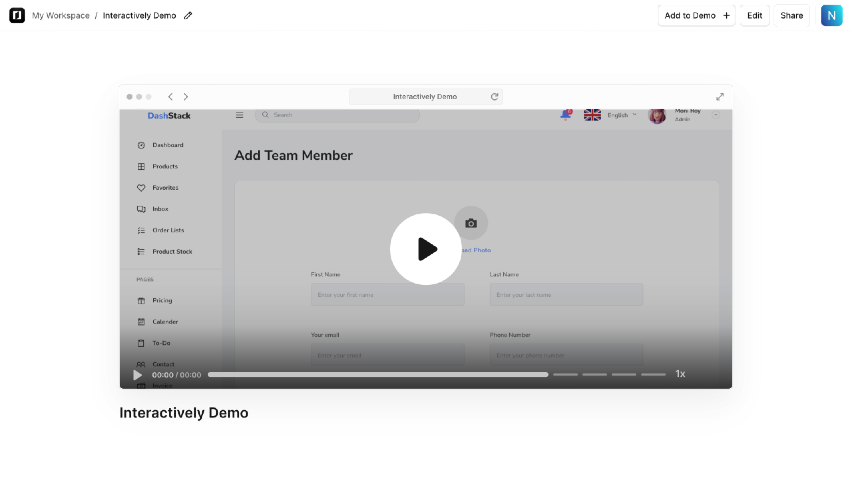Click the First Name input field

(387, 295)
